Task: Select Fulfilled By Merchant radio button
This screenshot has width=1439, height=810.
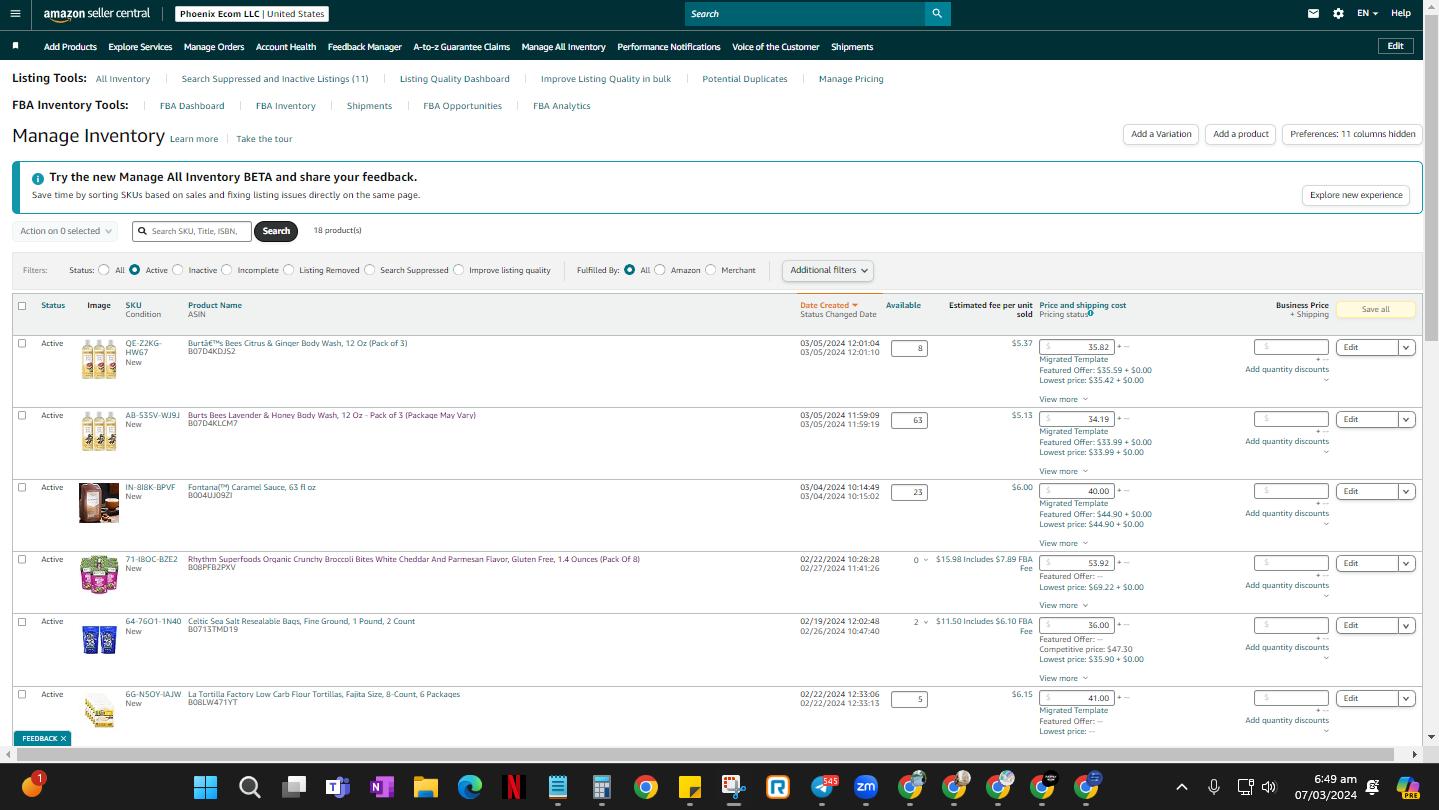Action: coord(711,270)
